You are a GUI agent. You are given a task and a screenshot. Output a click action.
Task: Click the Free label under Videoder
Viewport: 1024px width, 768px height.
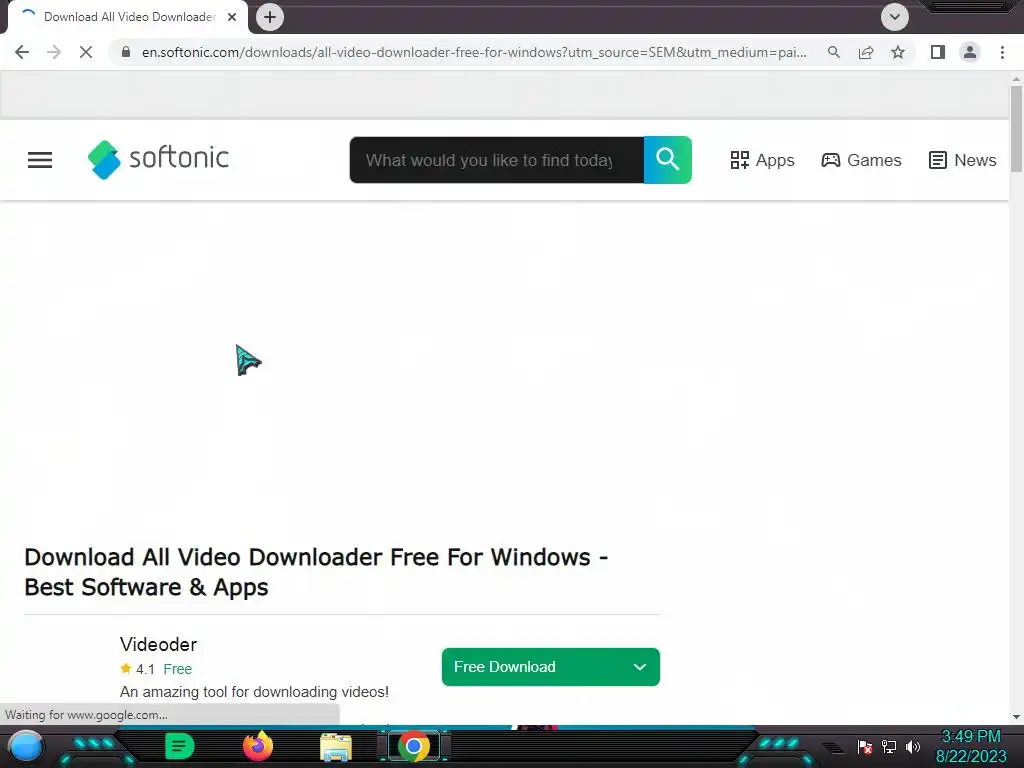(x=178, y=669)
